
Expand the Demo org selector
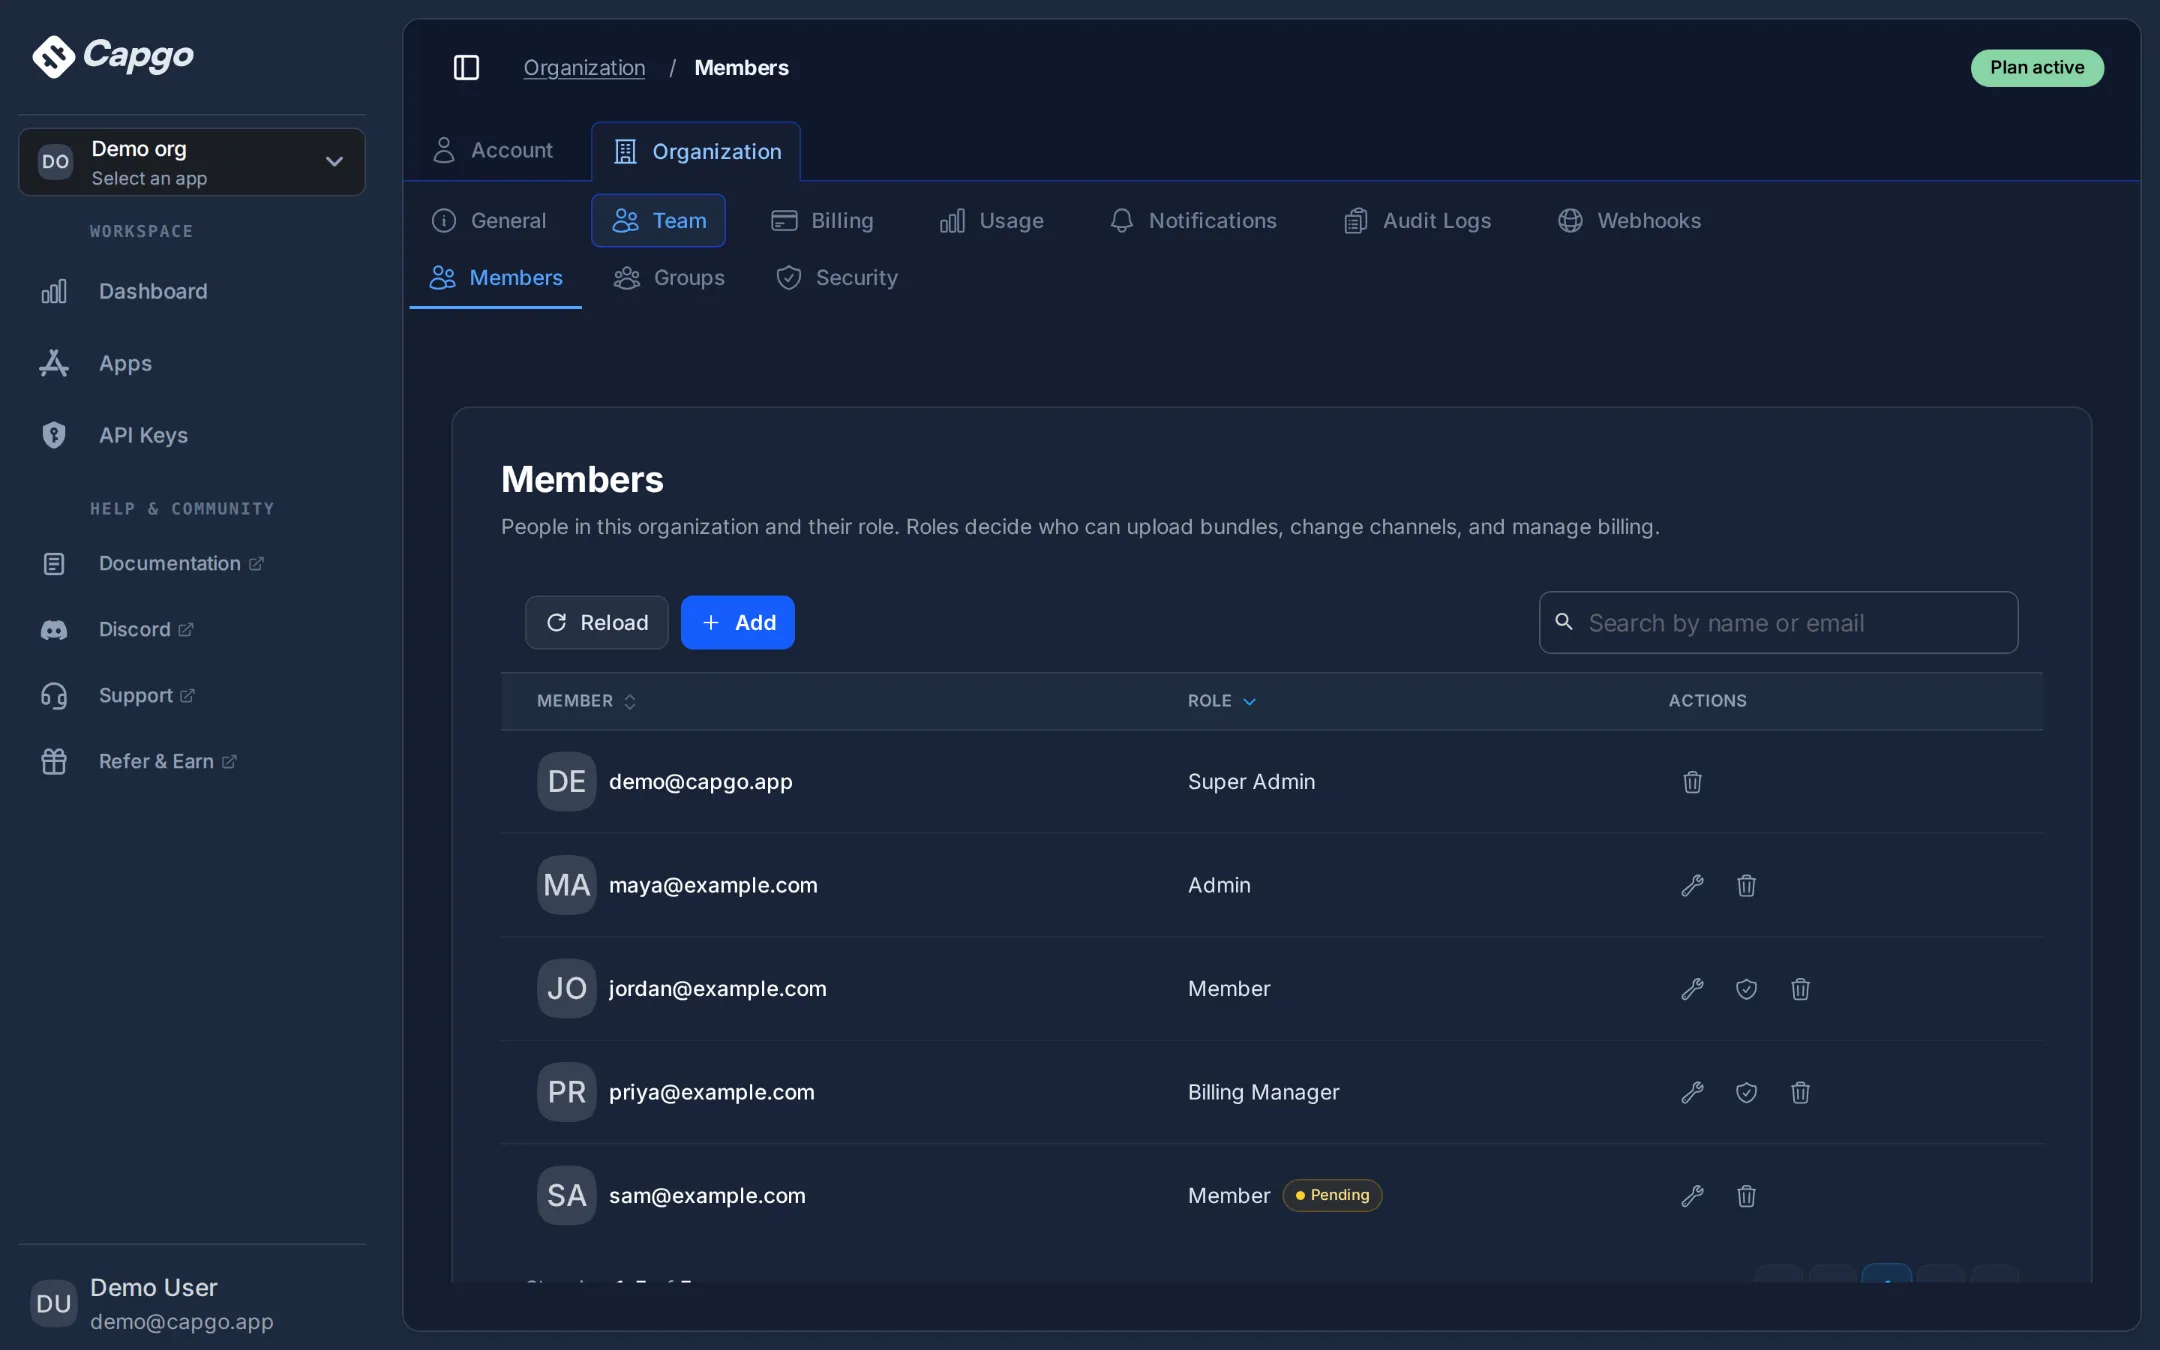[192, 162]
